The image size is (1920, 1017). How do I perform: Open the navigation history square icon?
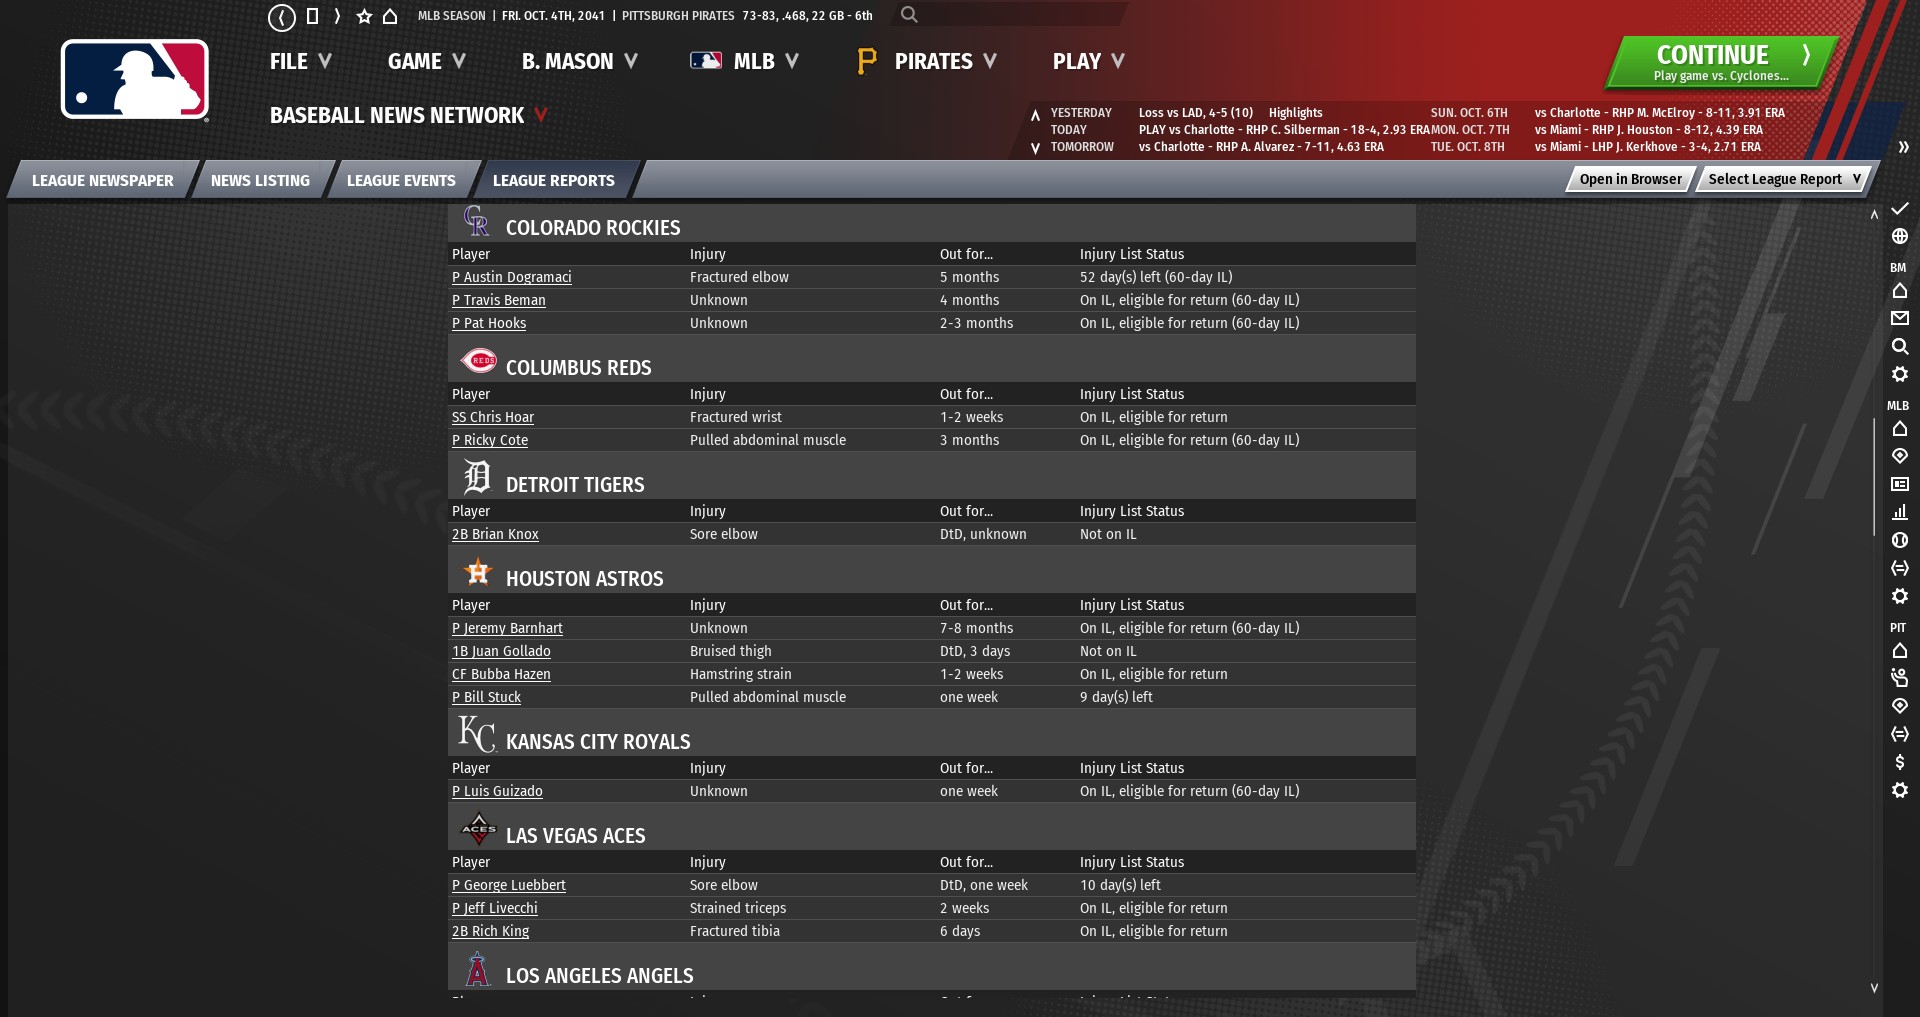(x=312, y=16)
